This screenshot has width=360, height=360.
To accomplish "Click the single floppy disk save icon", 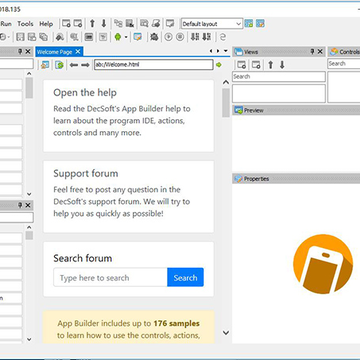I will click(x=20, y=37).
